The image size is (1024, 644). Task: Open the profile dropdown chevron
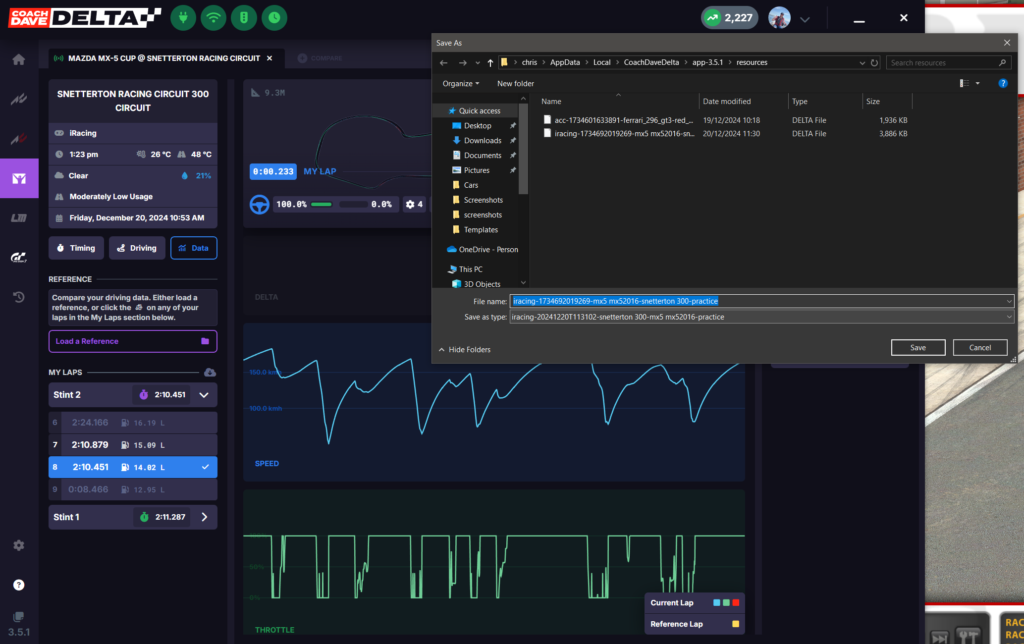point(805,19)
